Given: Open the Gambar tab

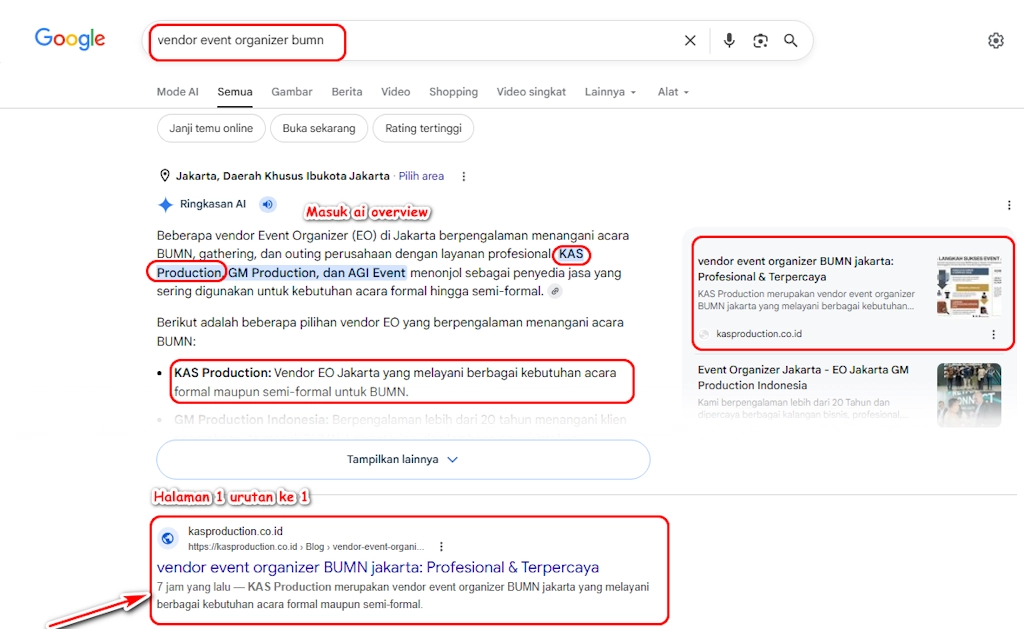Looking at the screenshot, I should 292,92.
